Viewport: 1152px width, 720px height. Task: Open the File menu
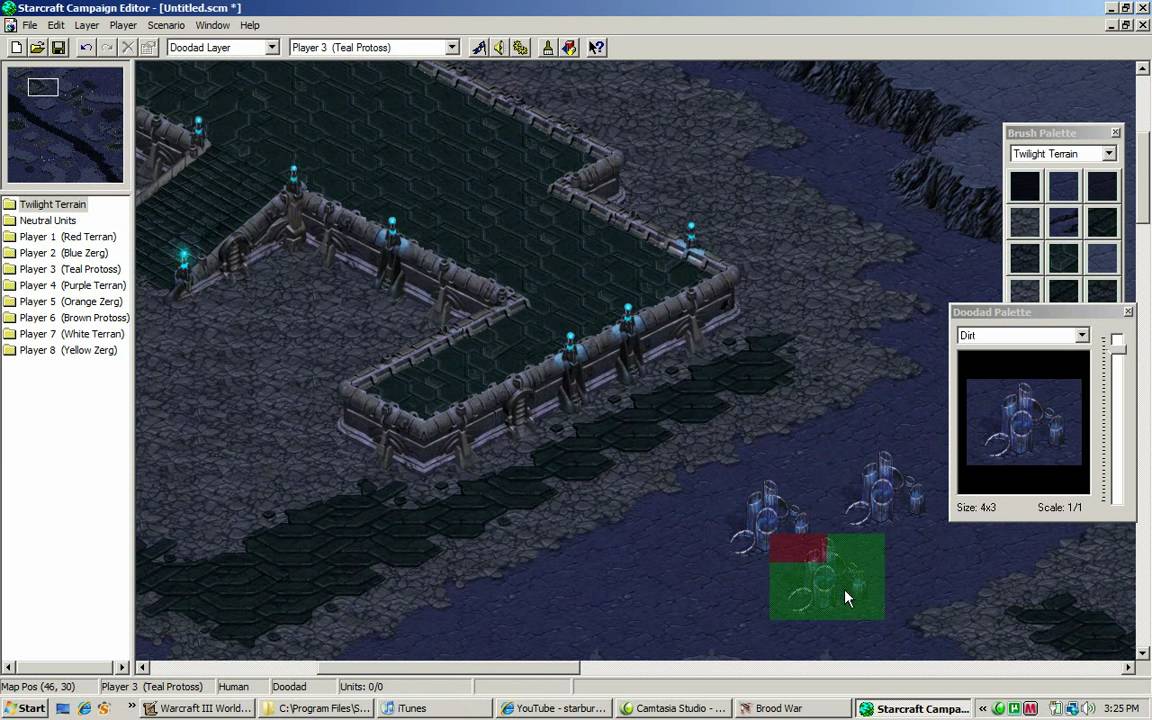tap(29, 25)
